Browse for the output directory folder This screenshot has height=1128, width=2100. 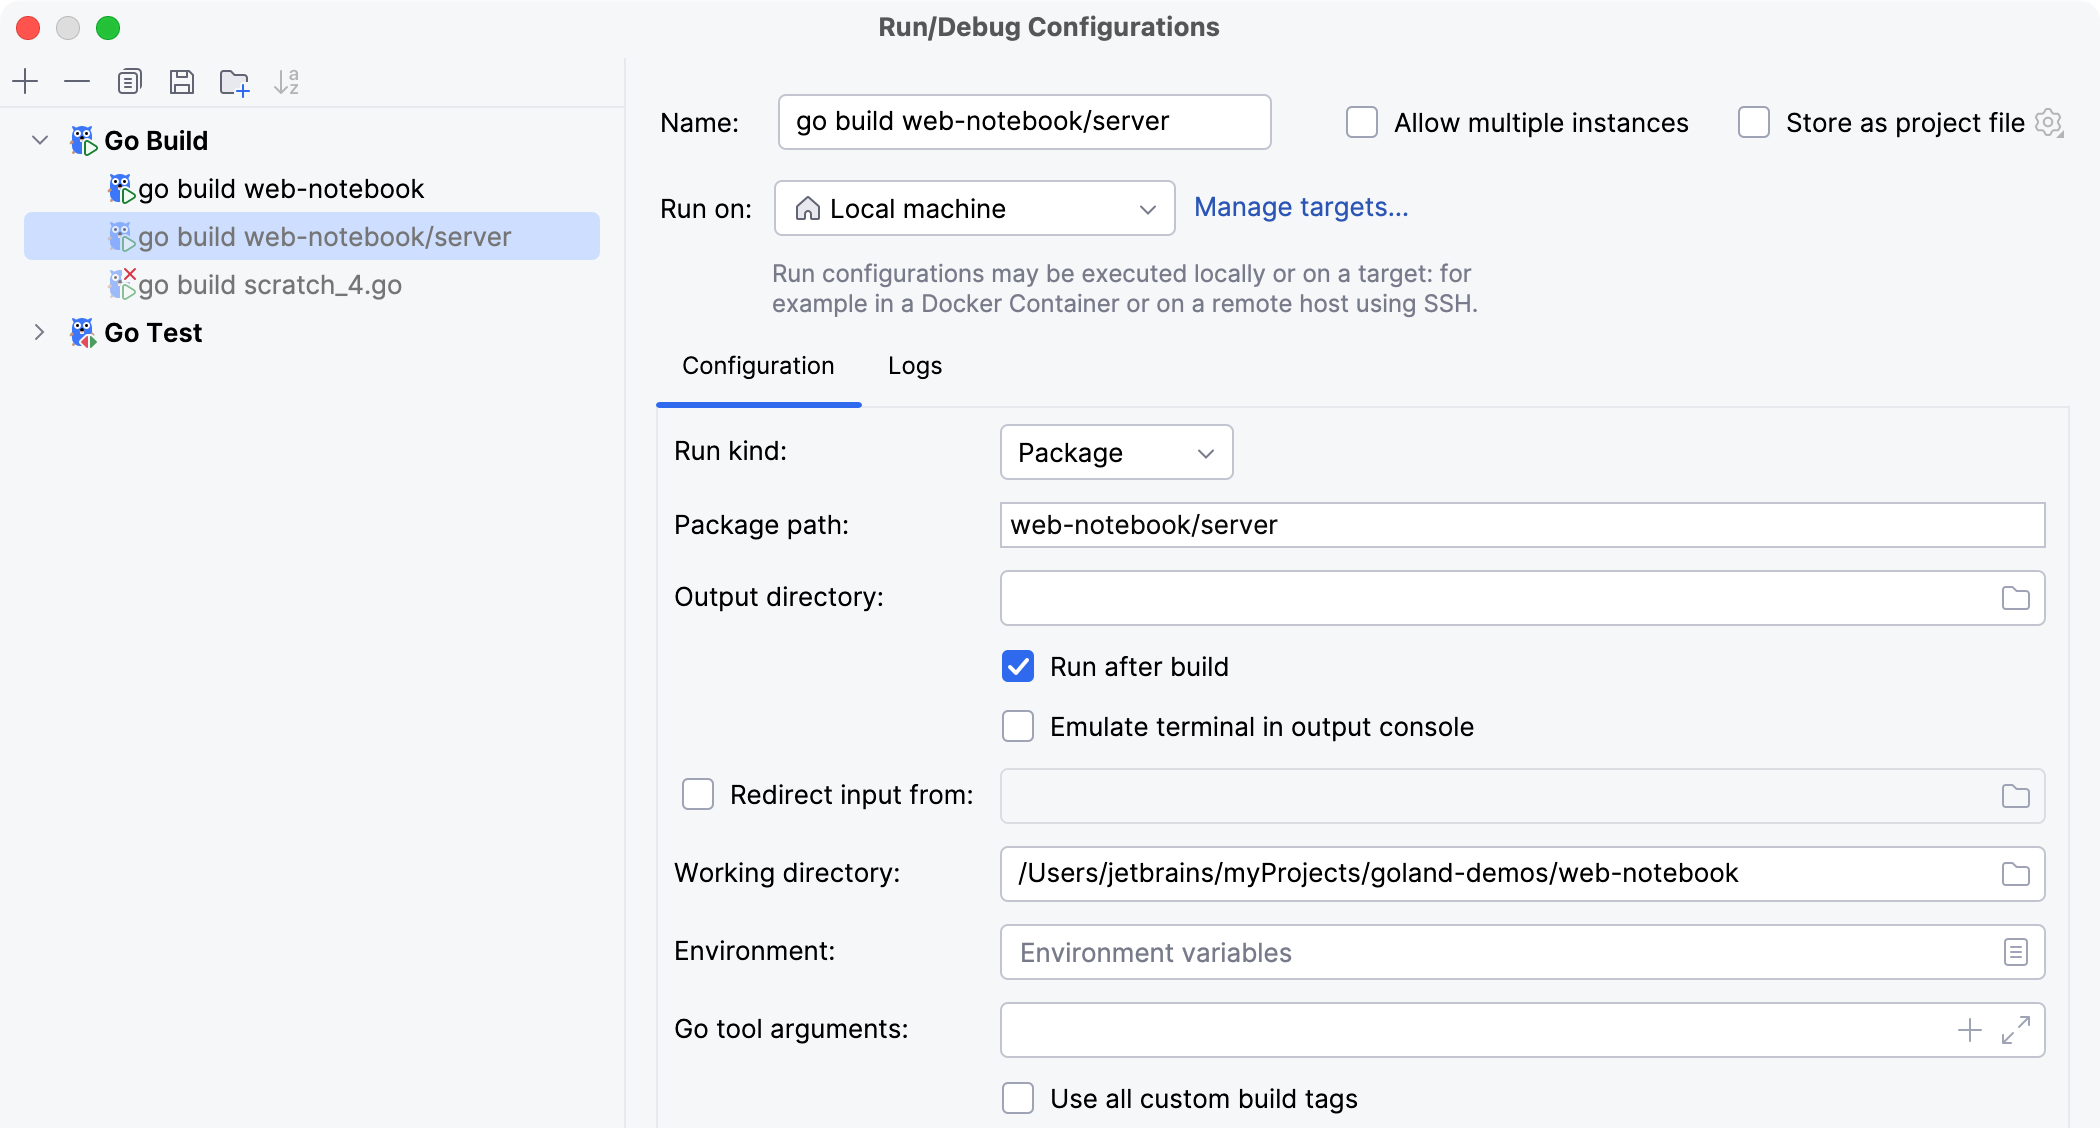(2015, 598)
